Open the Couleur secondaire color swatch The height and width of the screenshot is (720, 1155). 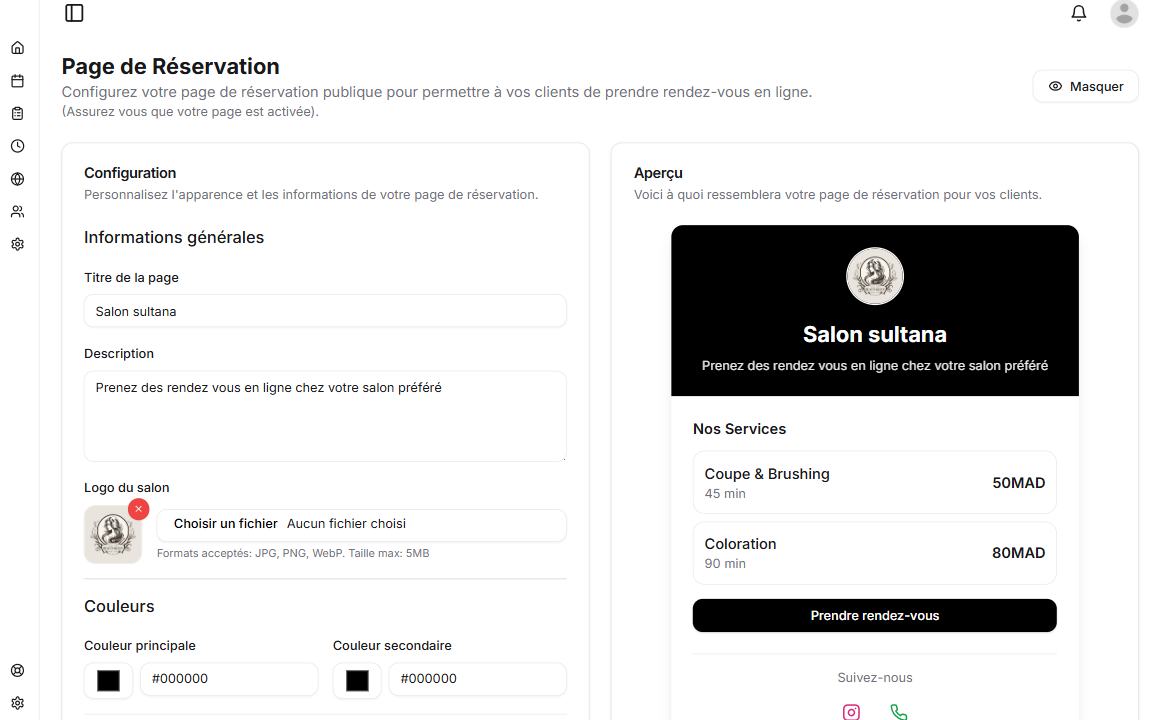[x=357, y=680]
